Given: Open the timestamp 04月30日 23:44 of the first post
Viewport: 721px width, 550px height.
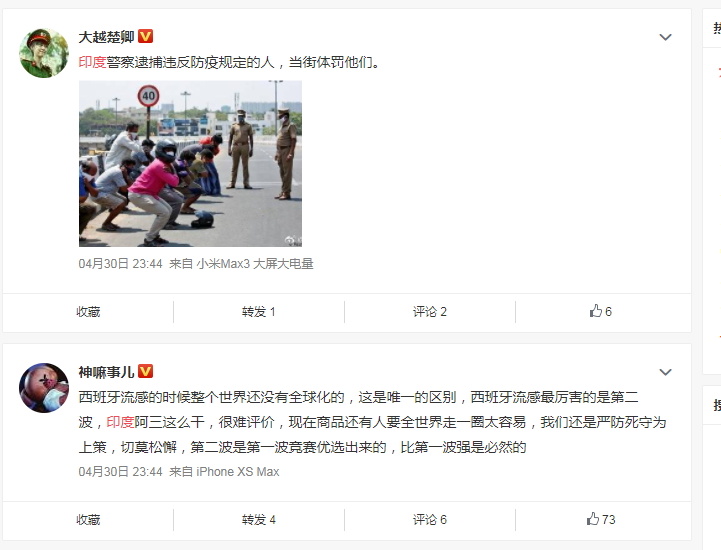Looking at the screenshot, I should coord(120,264).
